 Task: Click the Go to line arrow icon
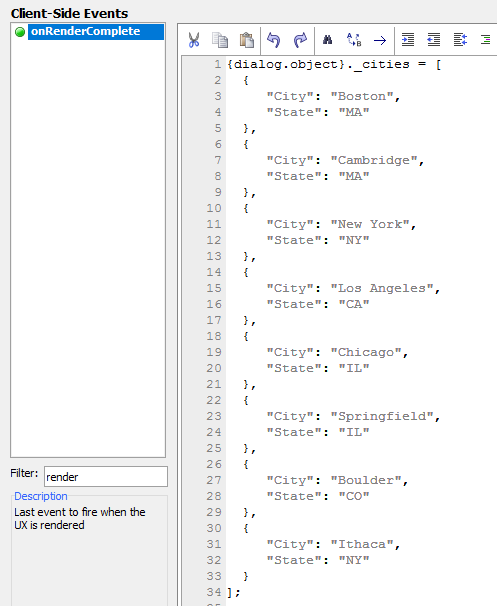[x=380, y=40]
